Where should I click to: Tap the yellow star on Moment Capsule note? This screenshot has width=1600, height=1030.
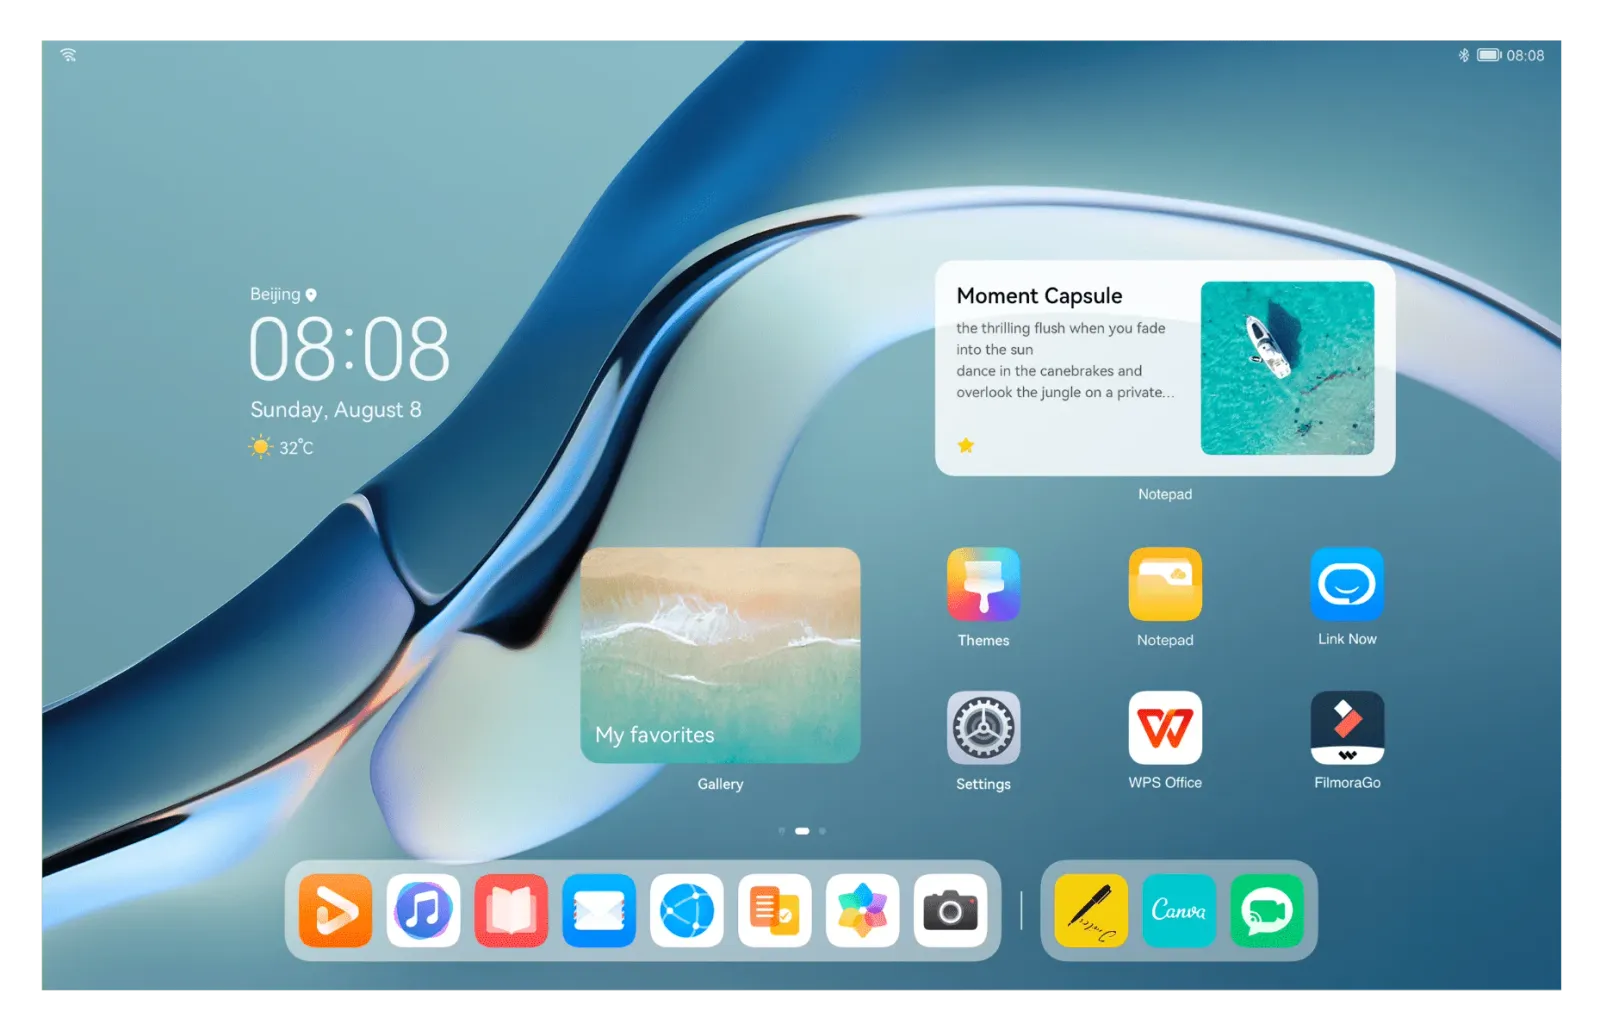click(966, 445)
